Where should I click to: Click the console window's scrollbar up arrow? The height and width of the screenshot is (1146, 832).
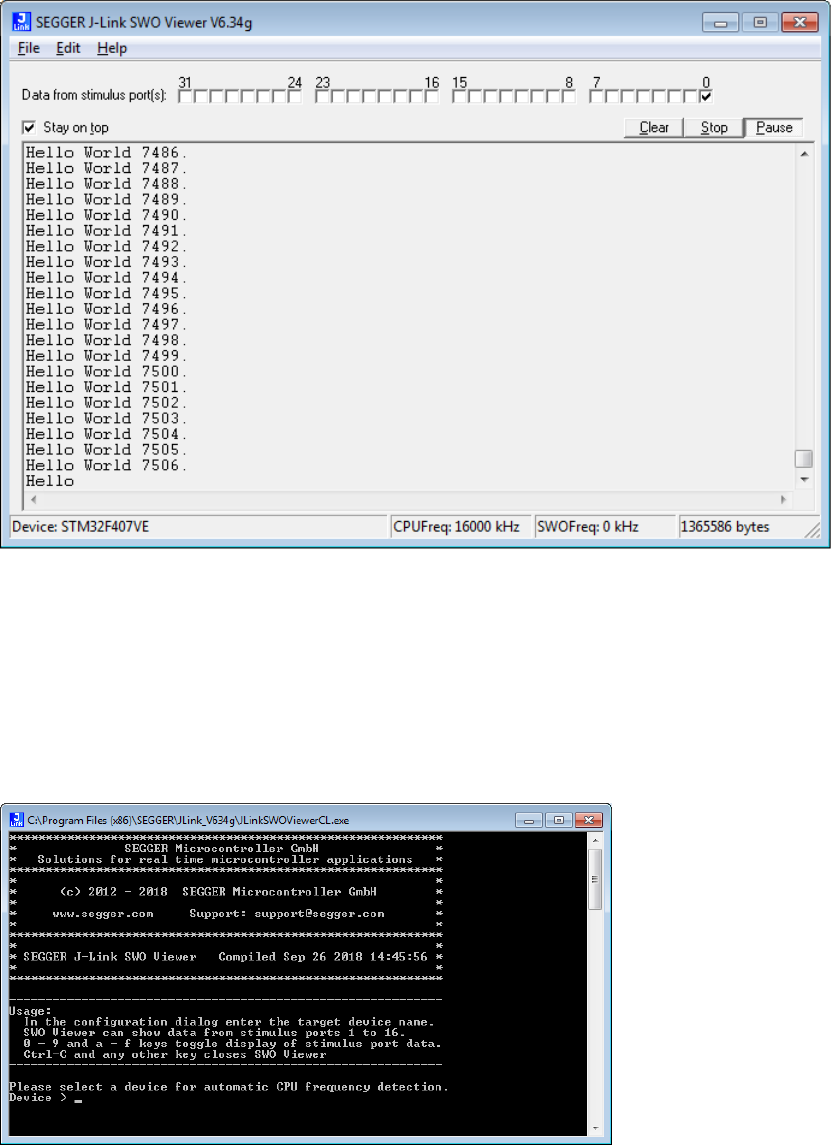pos(595,840)
